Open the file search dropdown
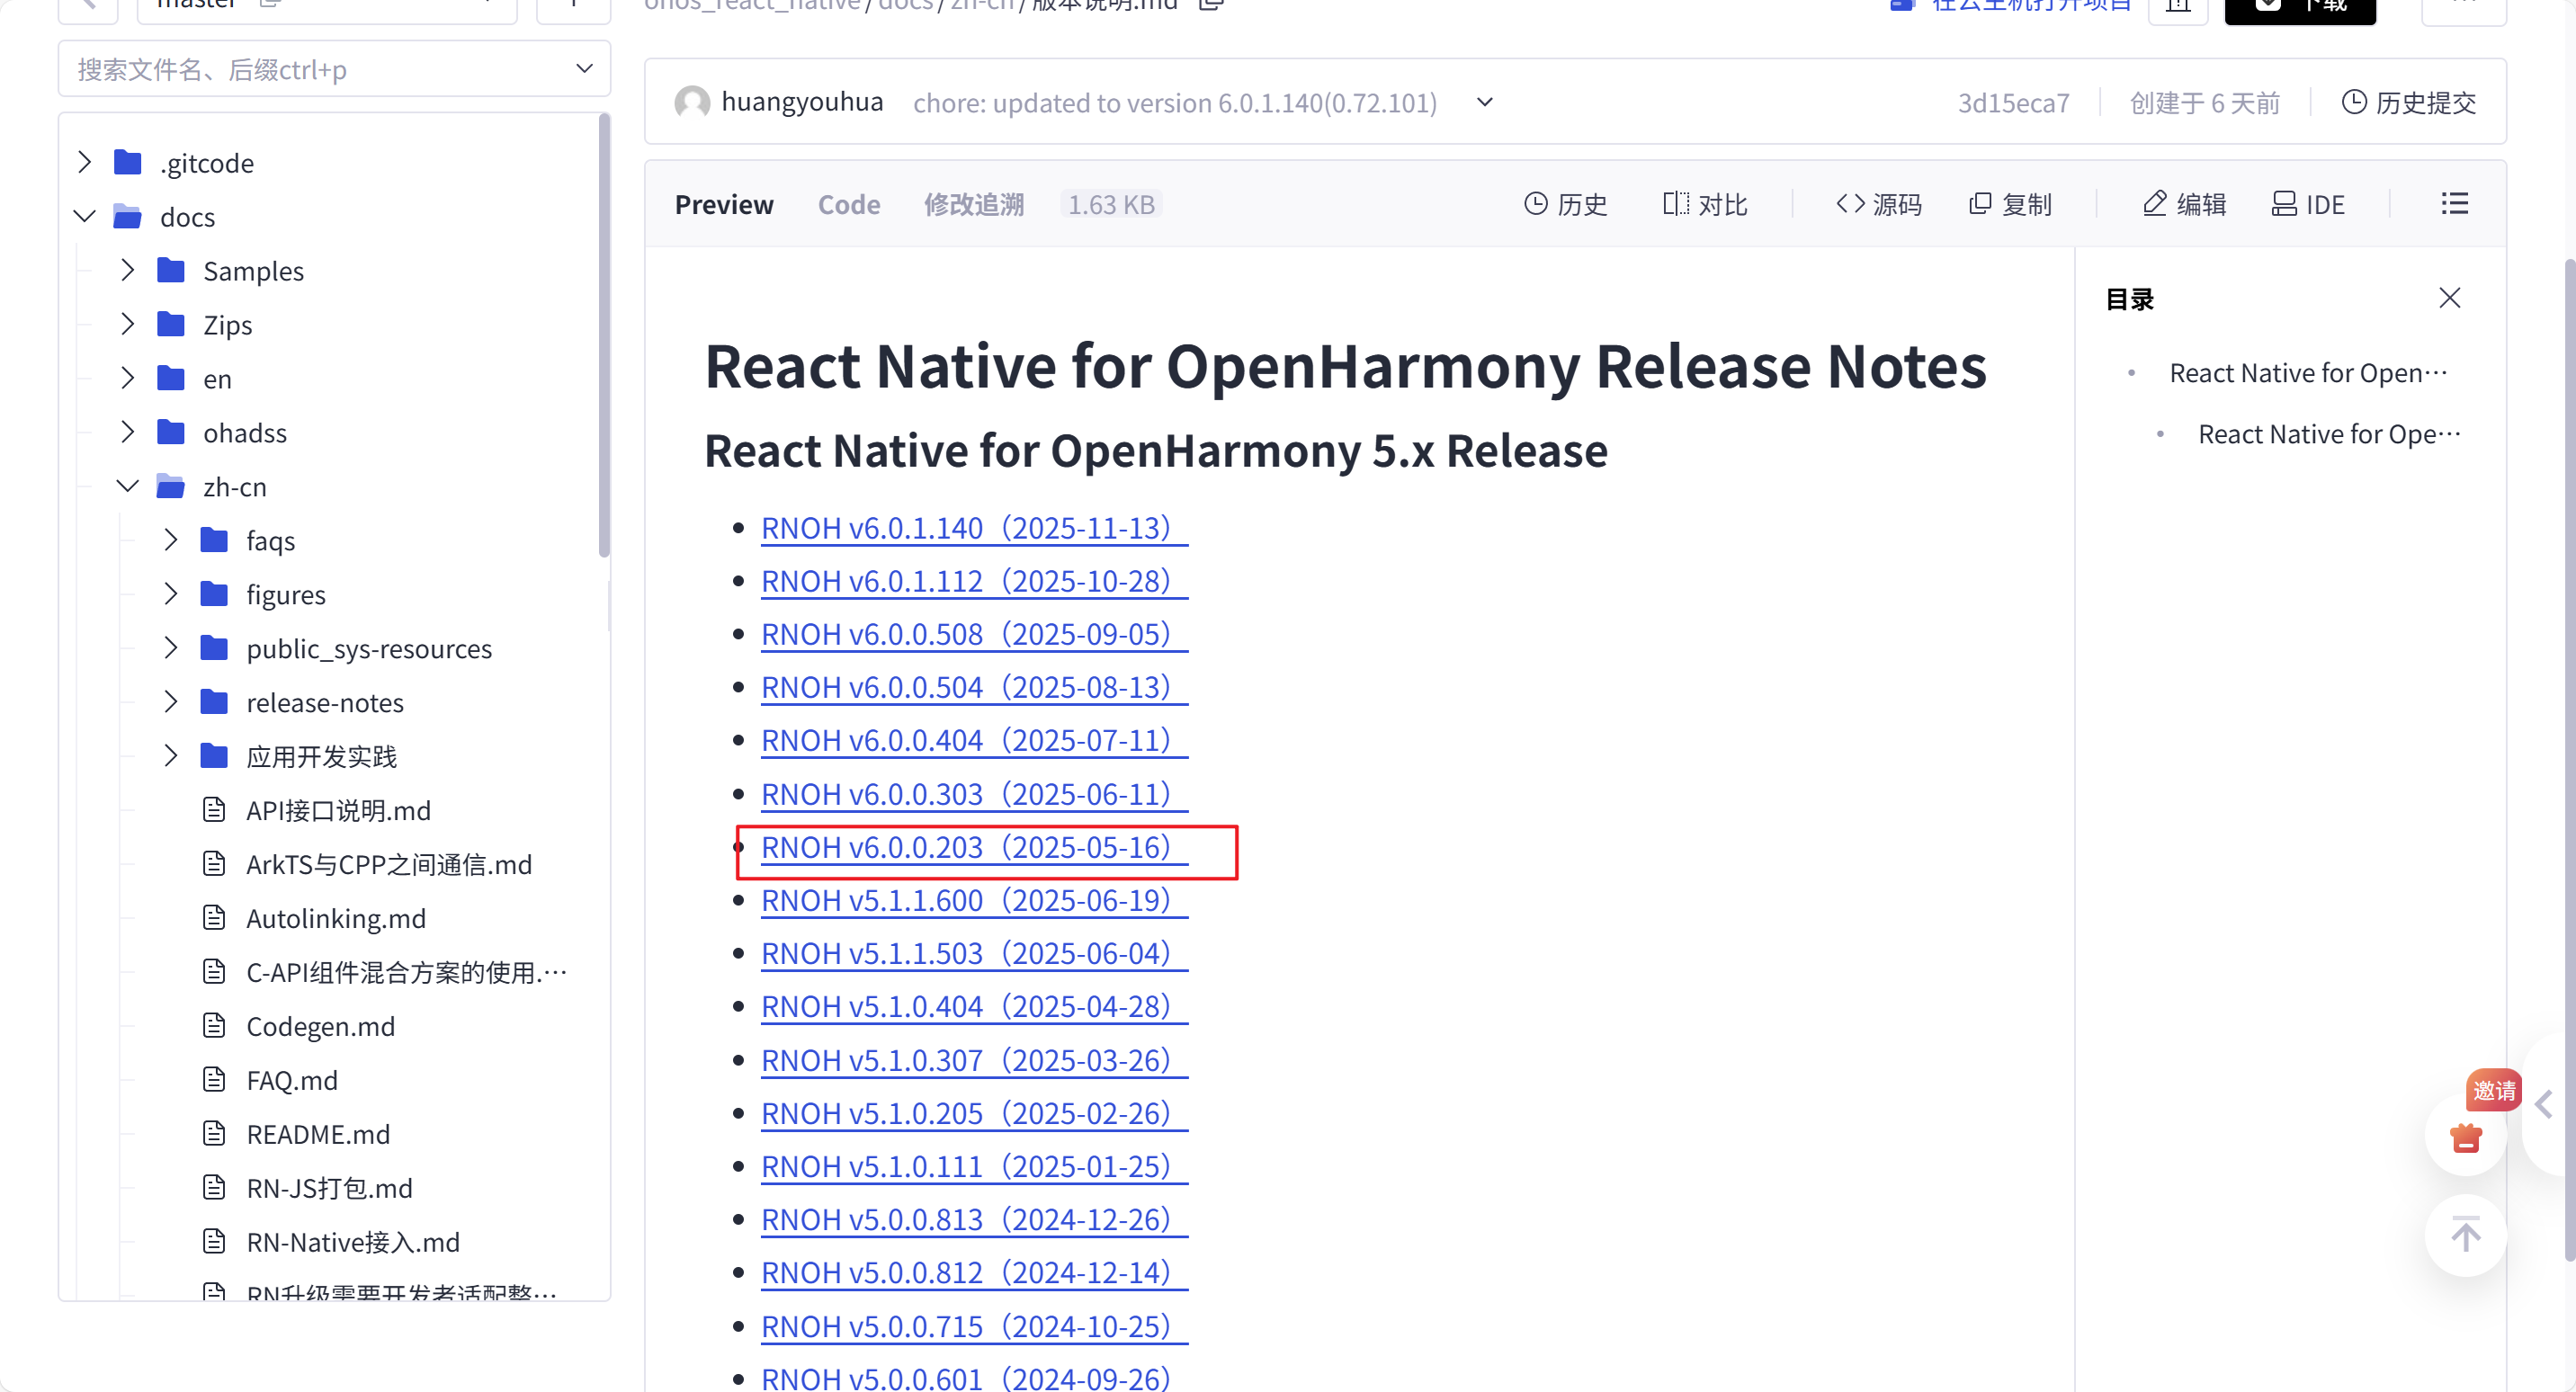 (584, 69)
